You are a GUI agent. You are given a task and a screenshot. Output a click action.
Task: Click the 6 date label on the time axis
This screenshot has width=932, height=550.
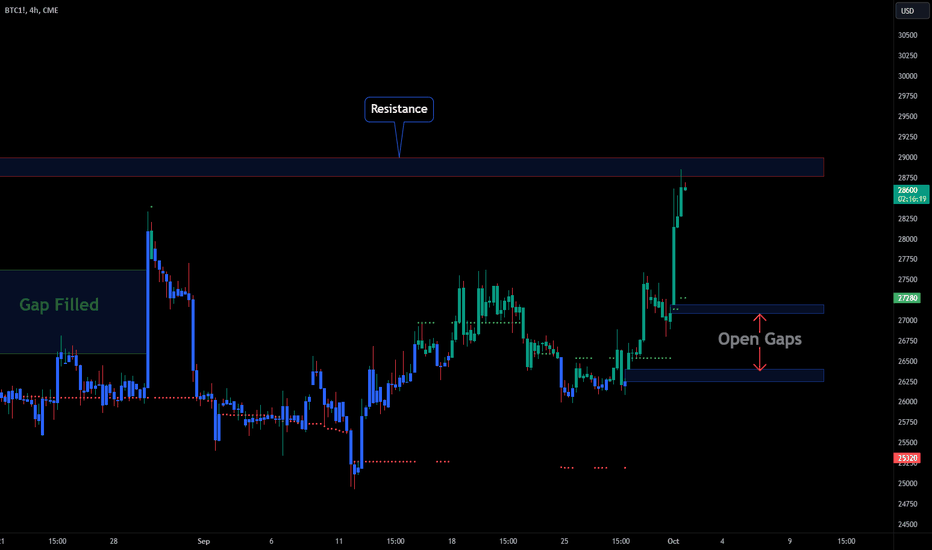pyautogui.click(x=271, y=541)
